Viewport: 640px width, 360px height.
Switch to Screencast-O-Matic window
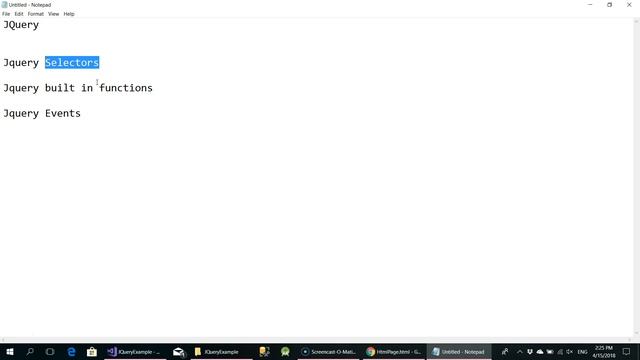(x=329, y=352)
